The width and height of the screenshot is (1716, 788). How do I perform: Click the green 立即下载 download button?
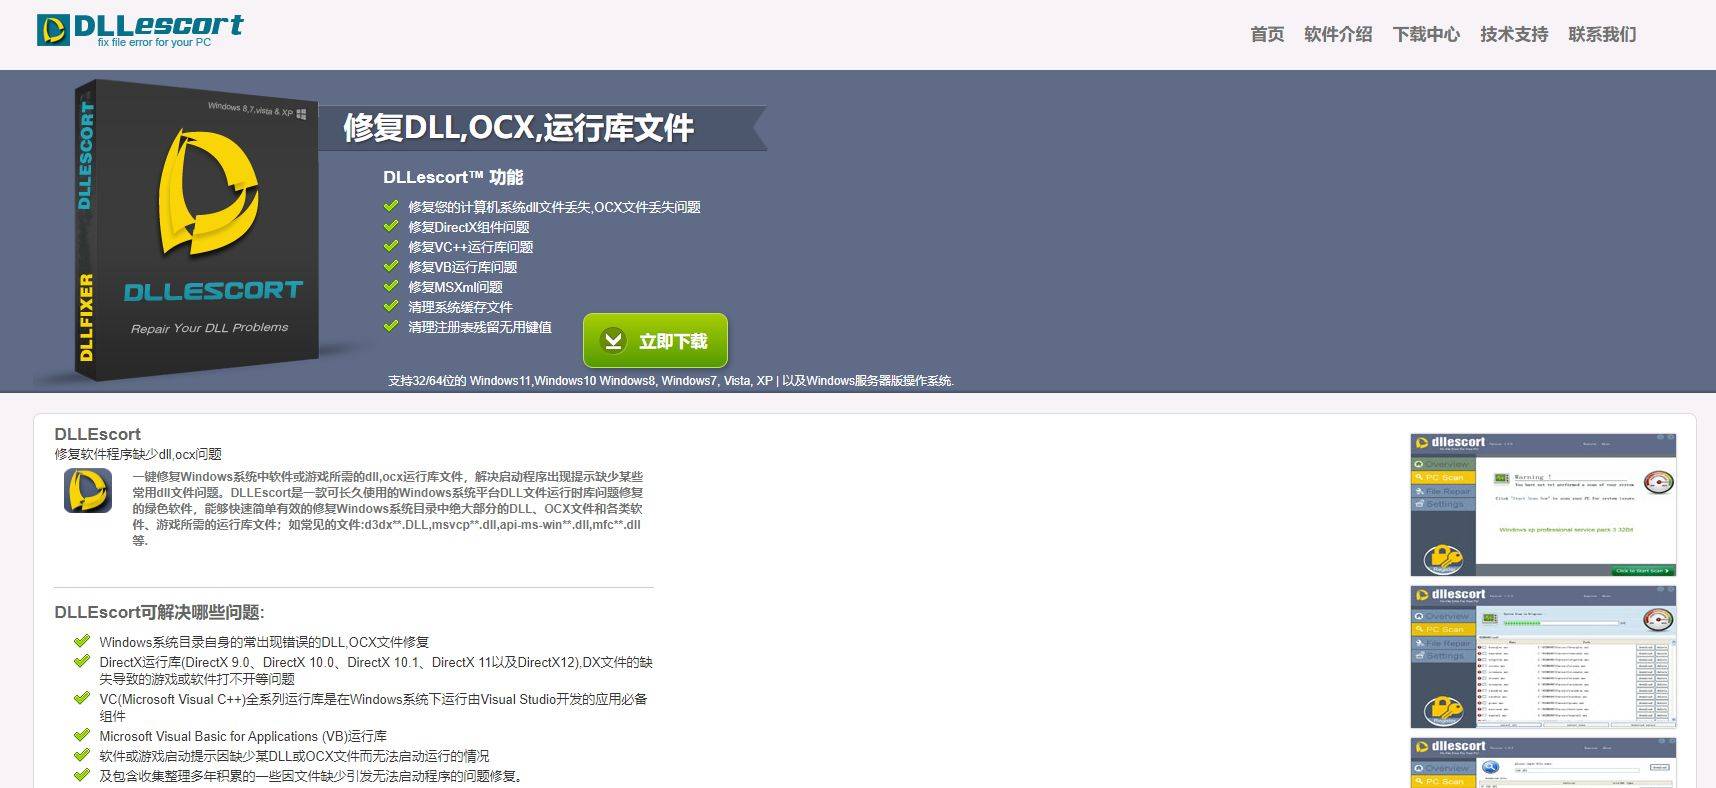pyautogui.click(x=655, y=341)
